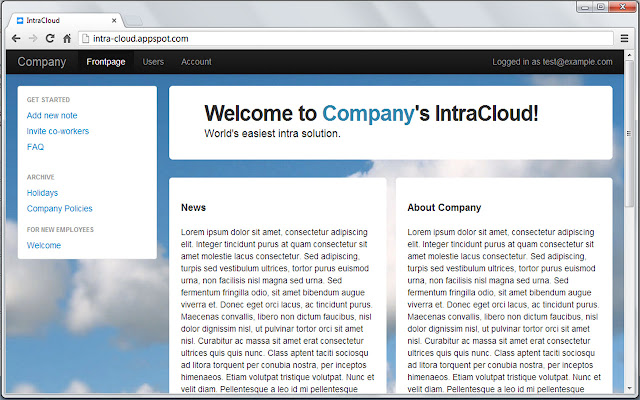The width and height of the screenshot is (640, 400).
Task: Open the Holidays archive link
Action: 42,193
